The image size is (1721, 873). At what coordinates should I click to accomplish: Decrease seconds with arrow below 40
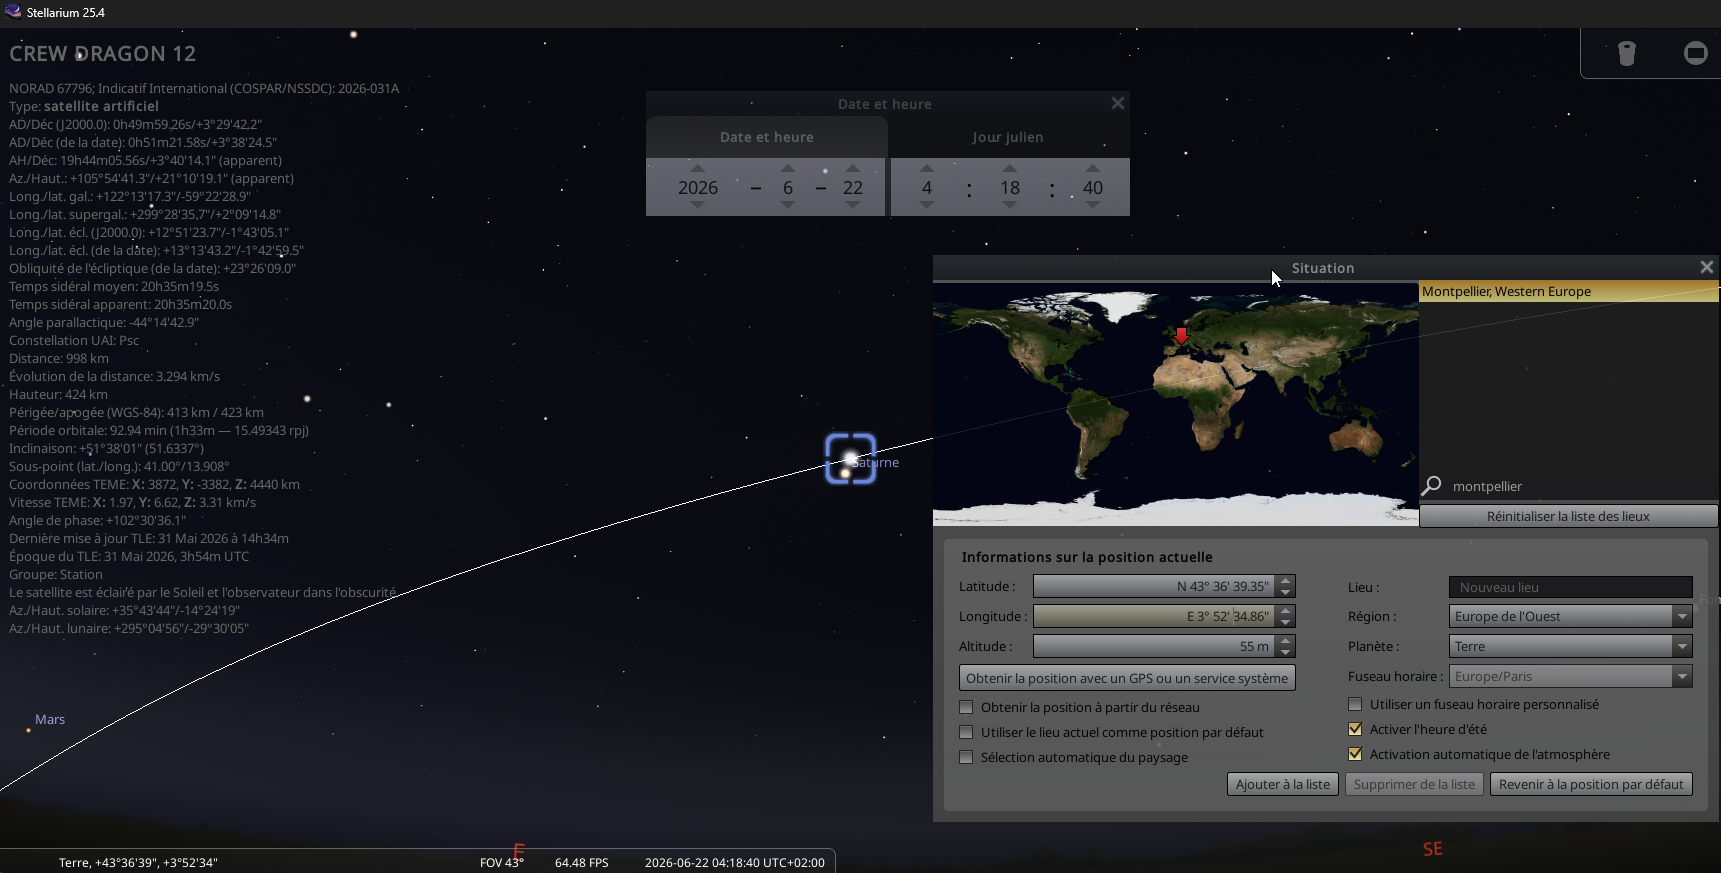coord(1093,205)
